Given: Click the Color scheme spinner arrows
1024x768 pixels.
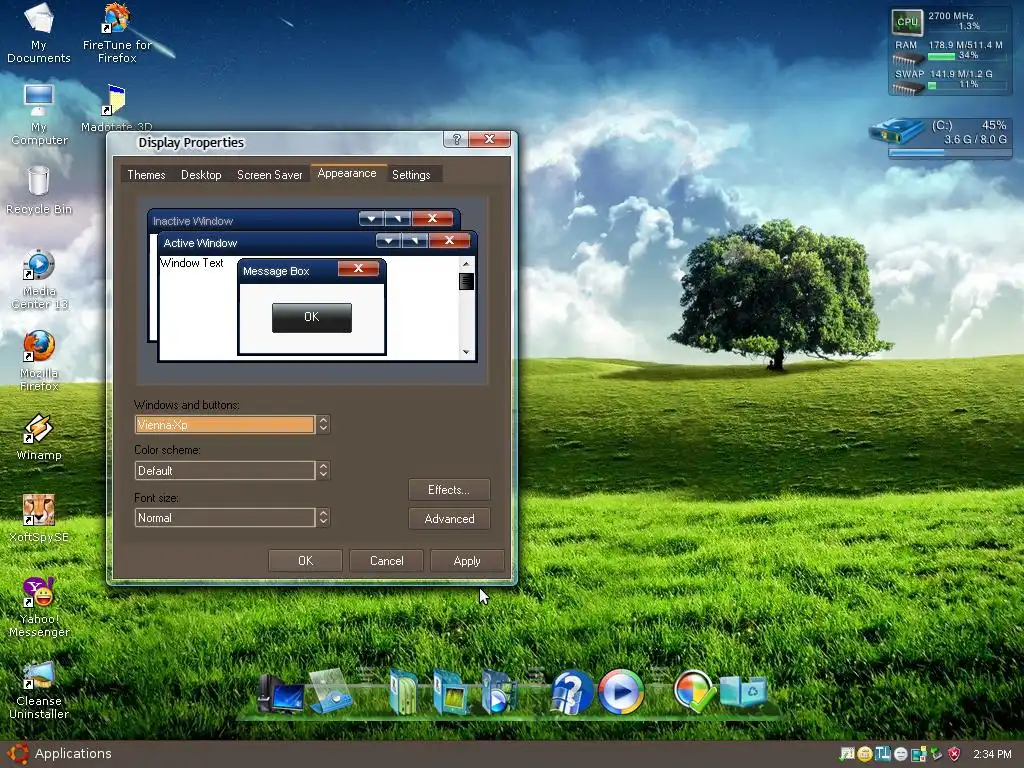Looking at the screenshot, I should point(323,470).
